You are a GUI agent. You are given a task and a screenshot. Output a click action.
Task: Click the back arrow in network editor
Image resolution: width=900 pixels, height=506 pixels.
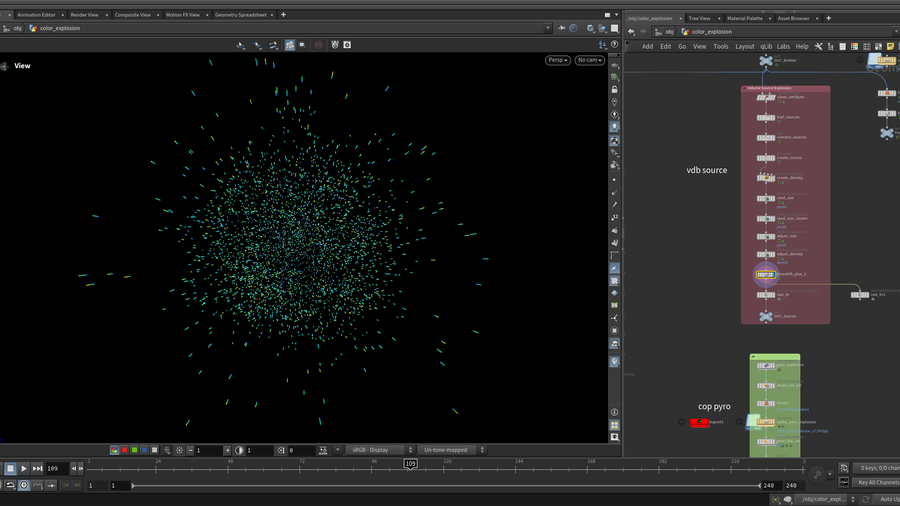[632, 31]
